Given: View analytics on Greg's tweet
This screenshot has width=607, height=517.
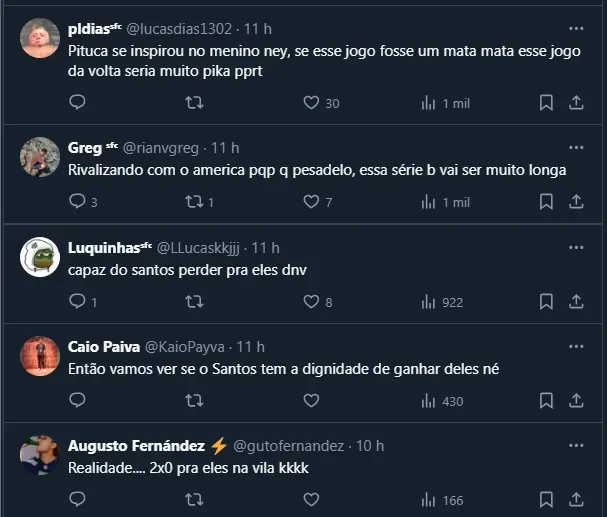Looking at the screenshot, I should pos(429,202).
